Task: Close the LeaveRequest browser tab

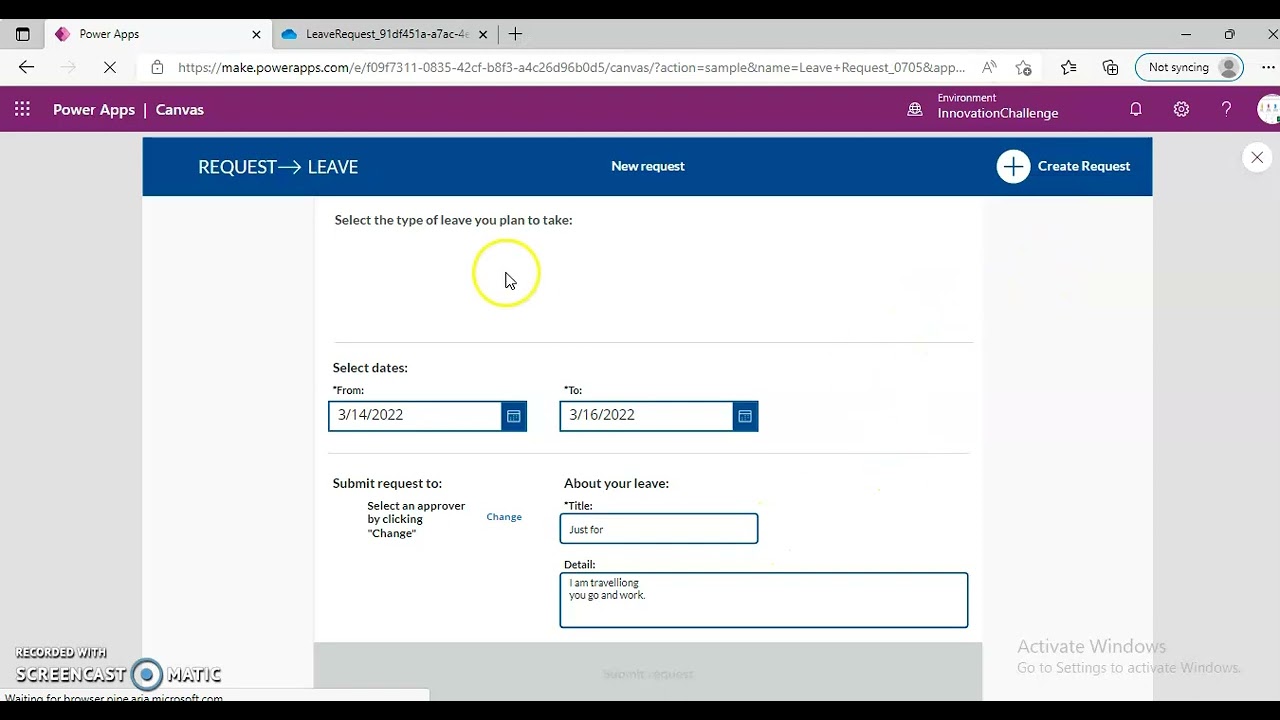Action: pos(483,34)
